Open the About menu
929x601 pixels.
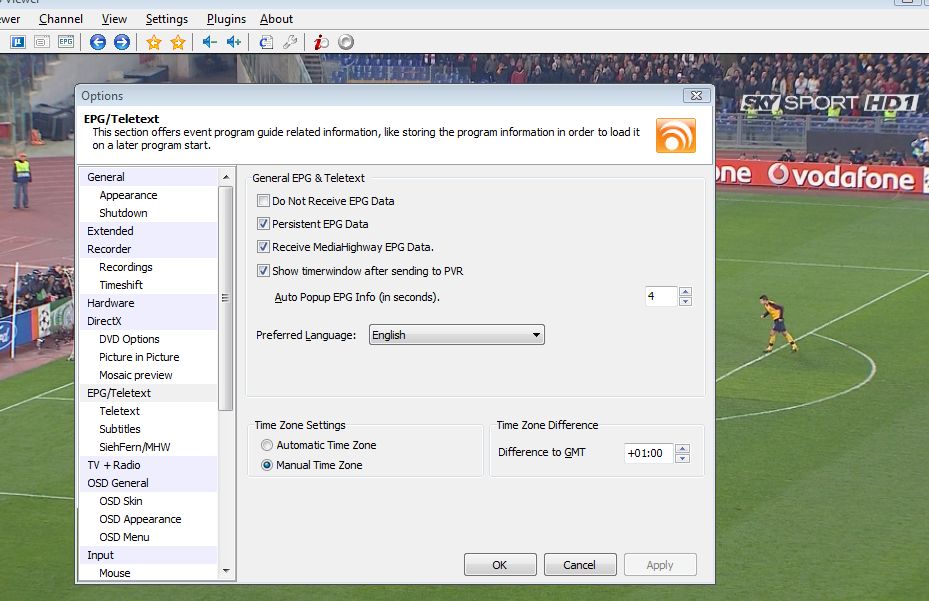coord(277,19)
